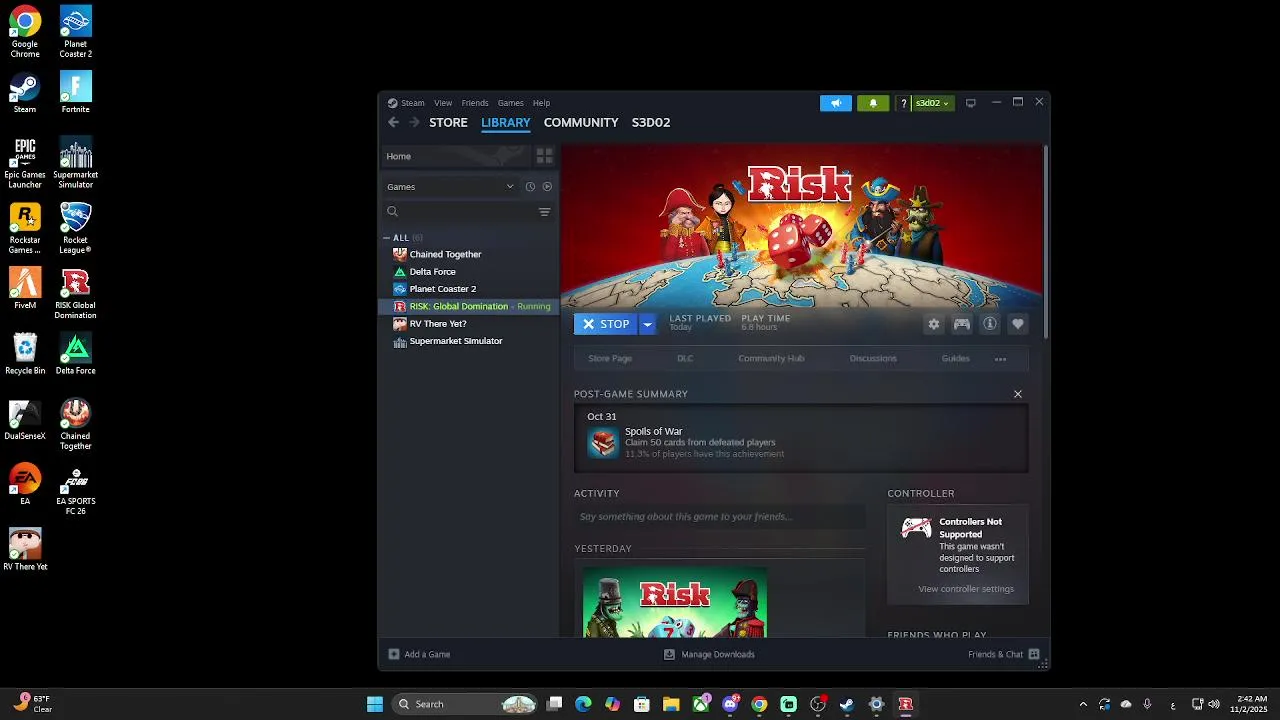Open the Friends menu
The width and height of the screenshot is (1280, 720).
475,103
